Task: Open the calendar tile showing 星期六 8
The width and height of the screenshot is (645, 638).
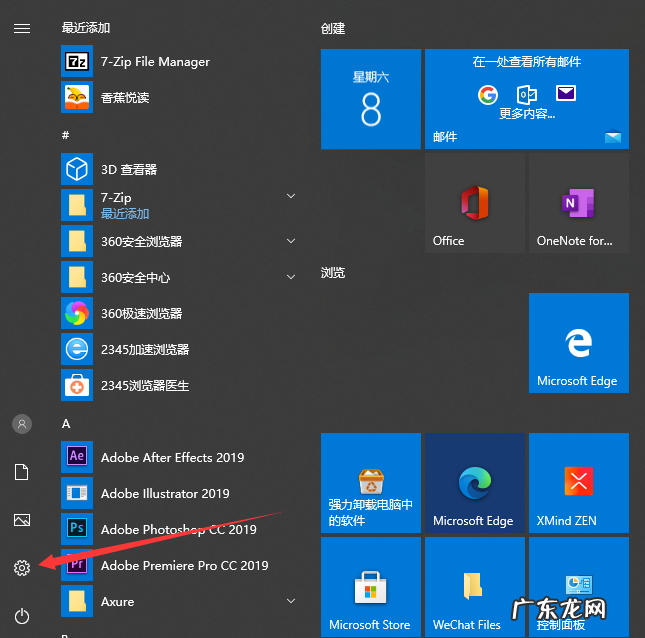Action: pos(371,99)
